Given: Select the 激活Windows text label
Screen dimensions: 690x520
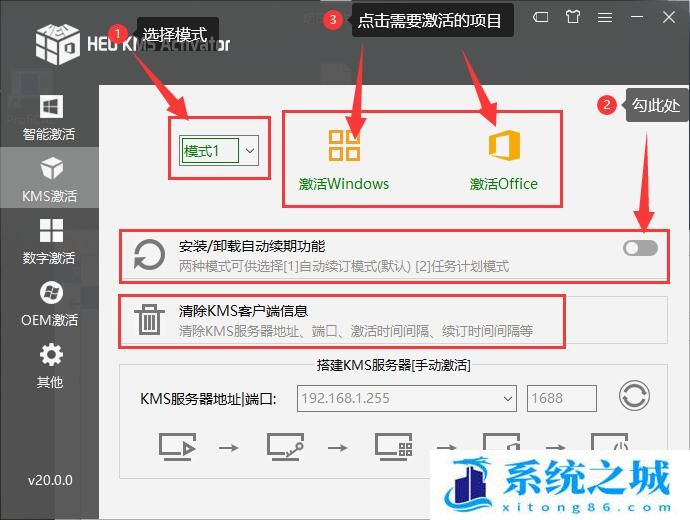Looking at the screenshot, I should tap(344, 184).
